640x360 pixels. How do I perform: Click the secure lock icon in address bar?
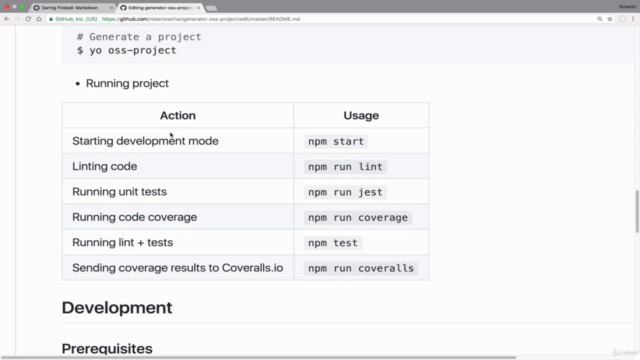click(x=51, y=19)
